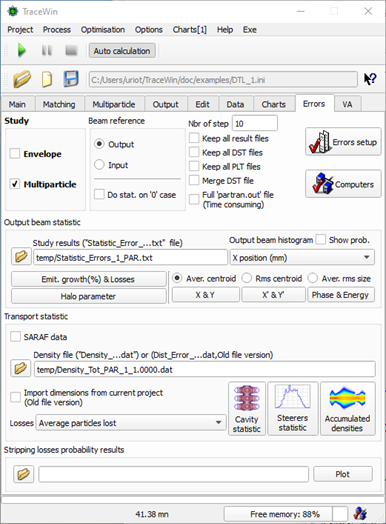Plot Phase & Energy histogram
Viewport: 386px width, 524px height.
point(341,294)
